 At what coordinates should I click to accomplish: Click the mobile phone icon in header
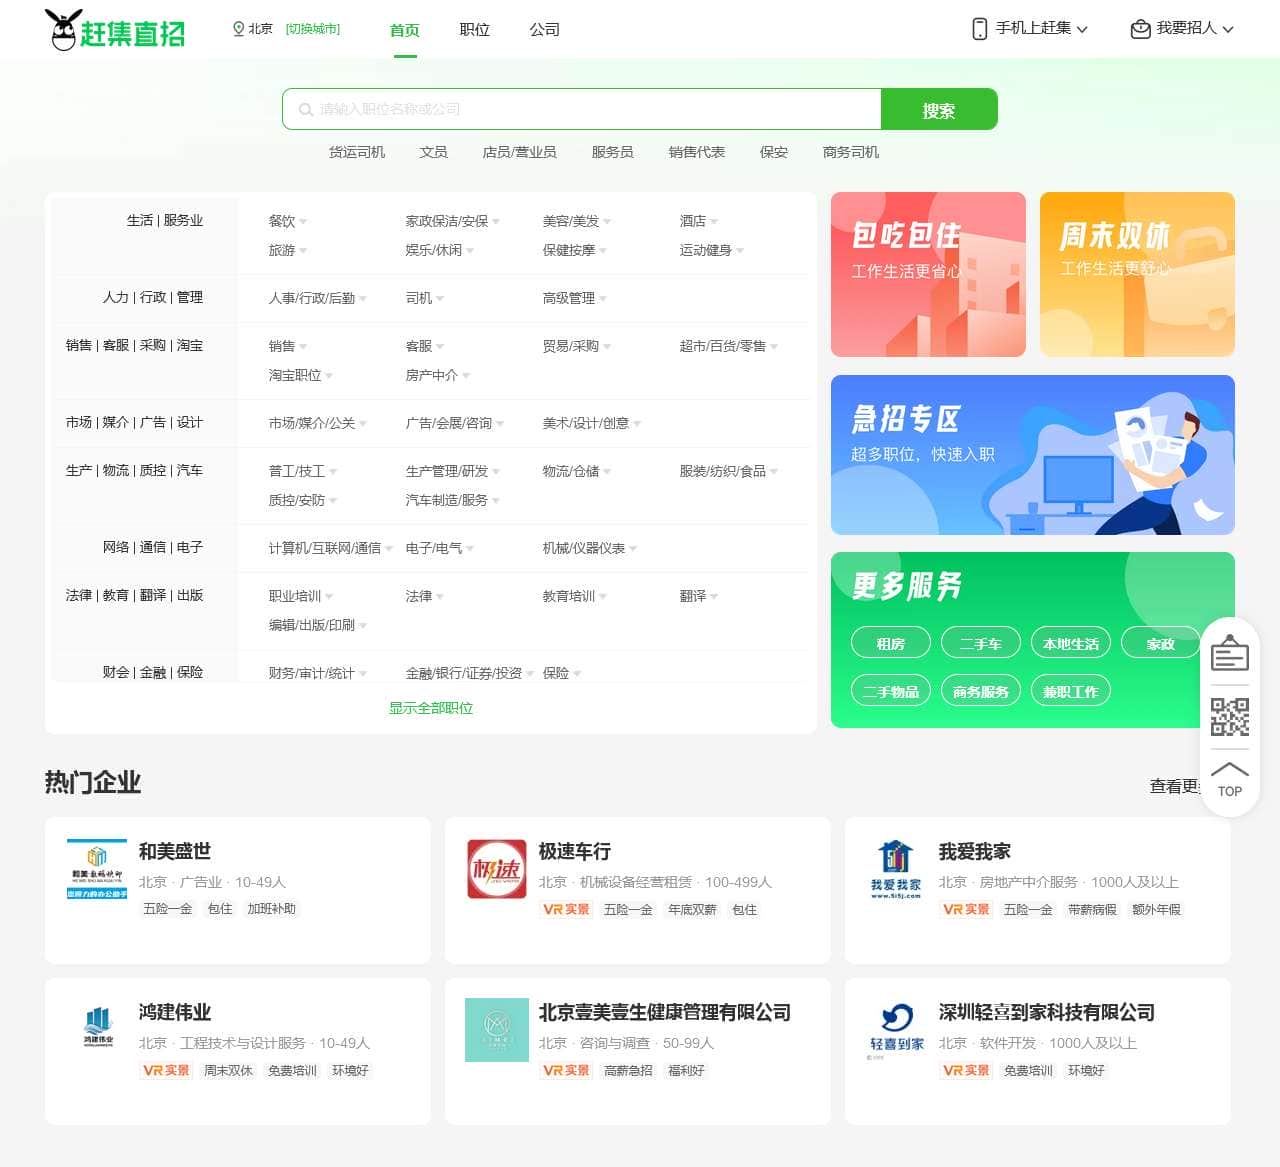point(979,29)
